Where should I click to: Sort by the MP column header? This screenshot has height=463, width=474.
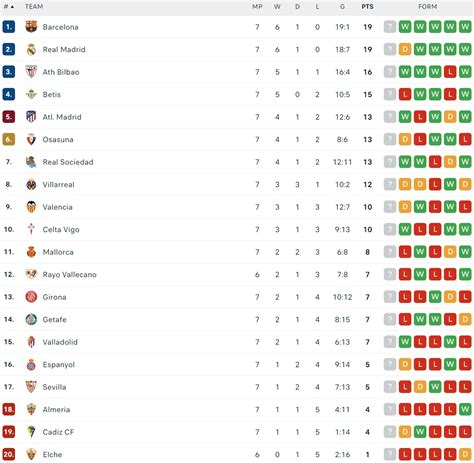(x=257, y=6)
